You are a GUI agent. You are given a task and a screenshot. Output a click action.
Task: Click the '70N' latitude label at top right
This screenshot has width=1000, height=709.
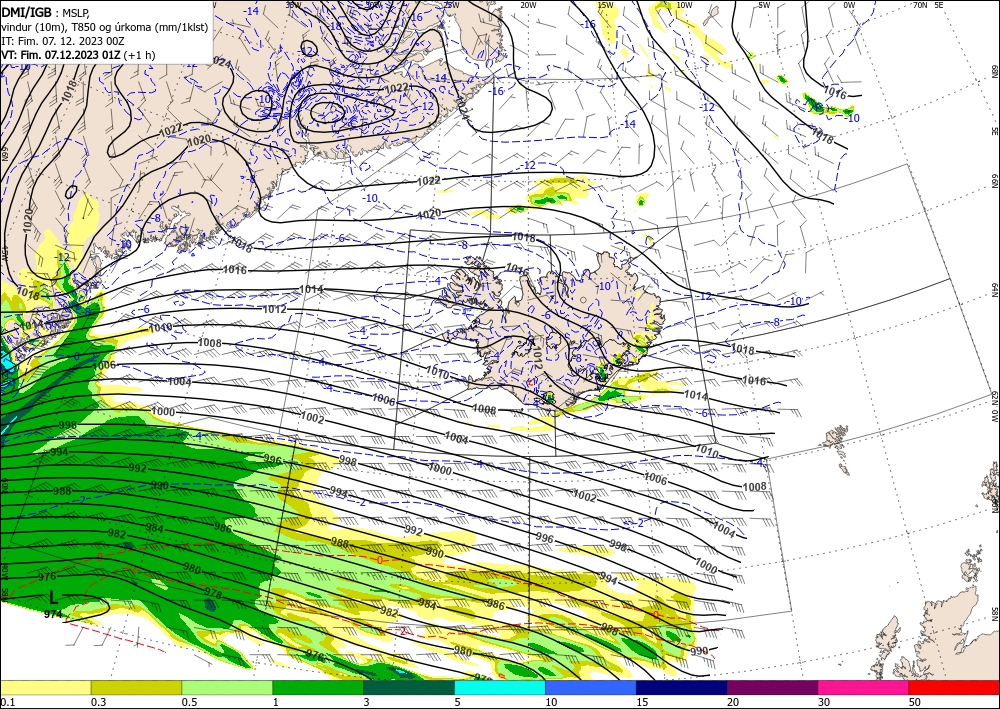pyautogui.click(x=920, y=5)
